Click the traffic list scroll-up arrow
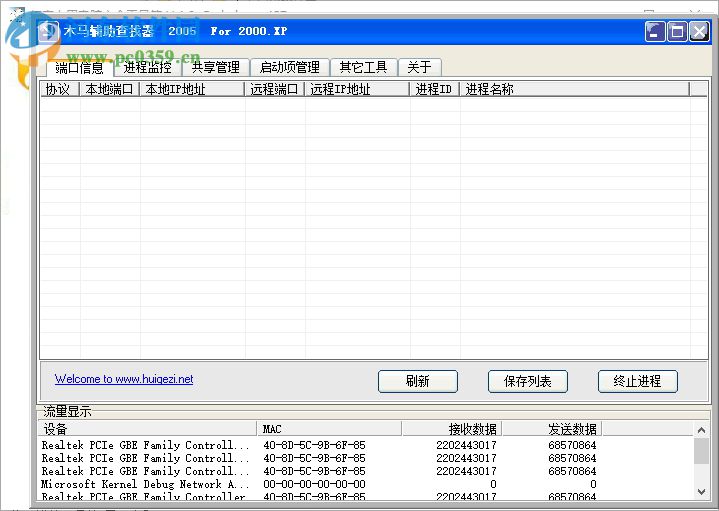This screenshot has width=719, height=511. pyautogui.click(x=701, y=430)
